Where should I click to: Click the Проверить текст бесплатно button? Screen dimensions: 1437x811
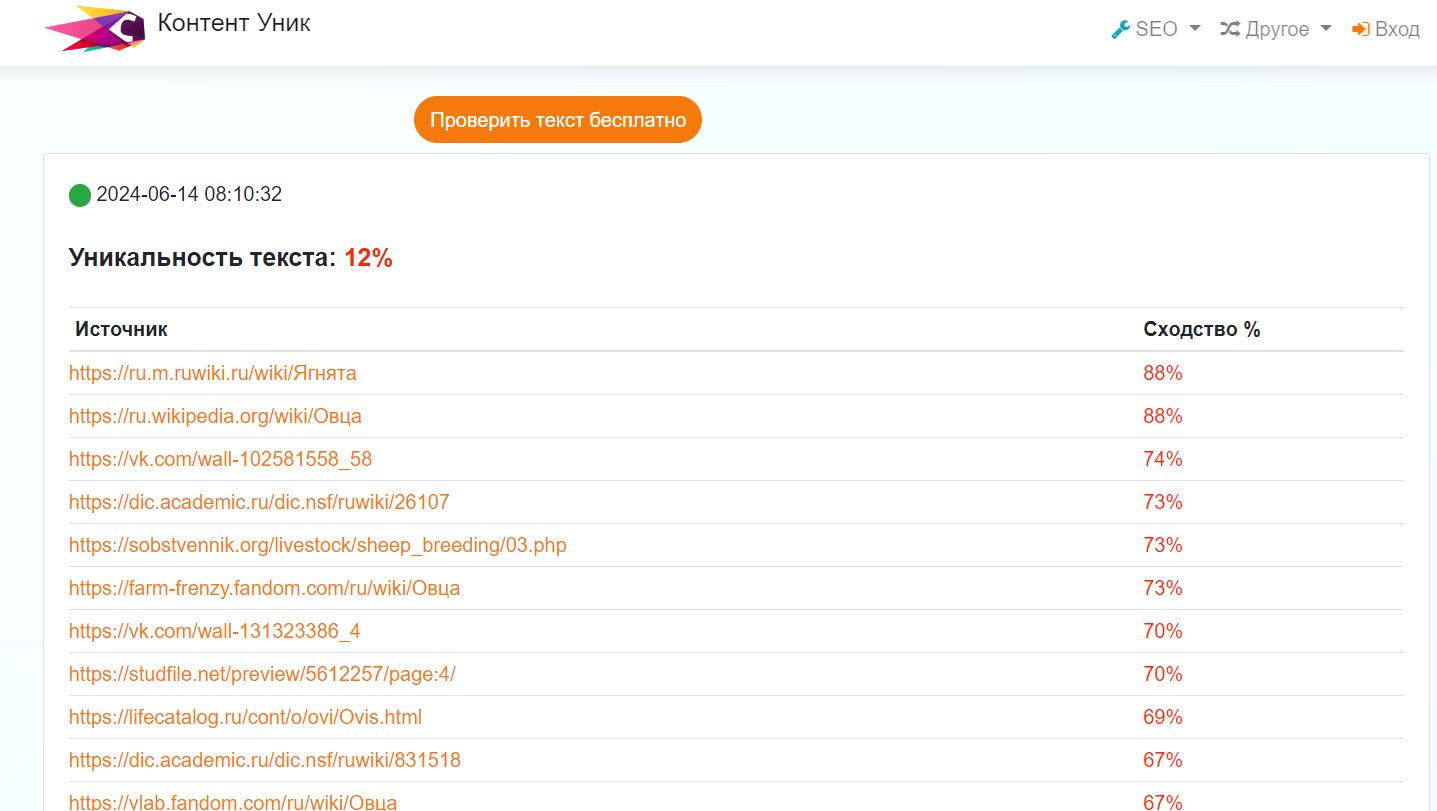coord(558,120)
